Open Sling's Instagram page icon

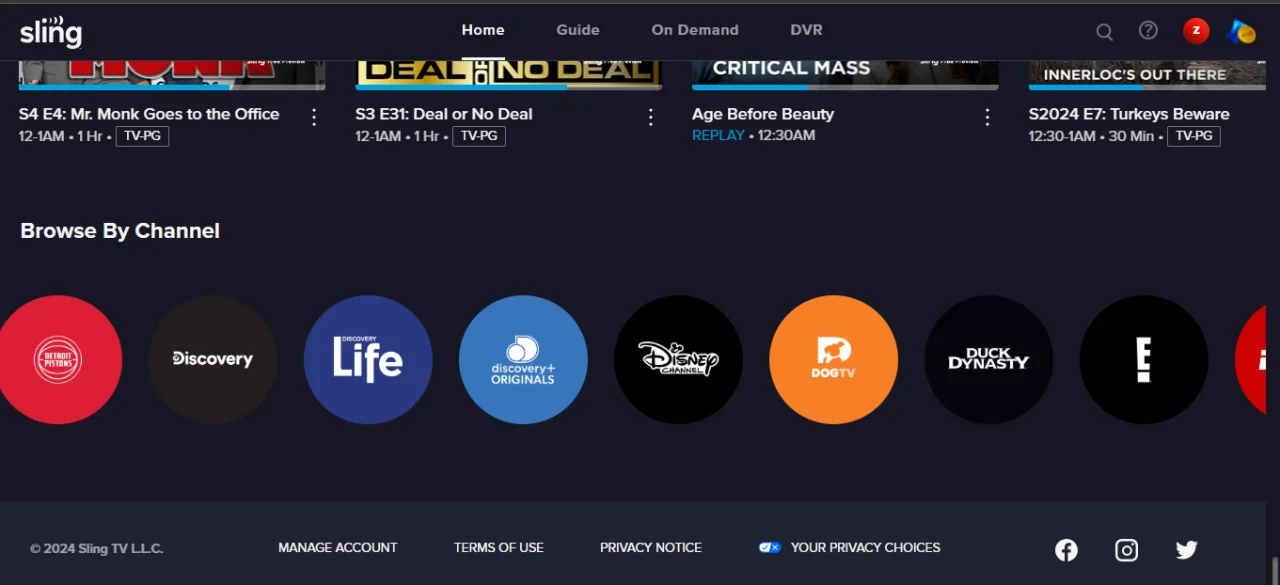(x=1127, y=549)
